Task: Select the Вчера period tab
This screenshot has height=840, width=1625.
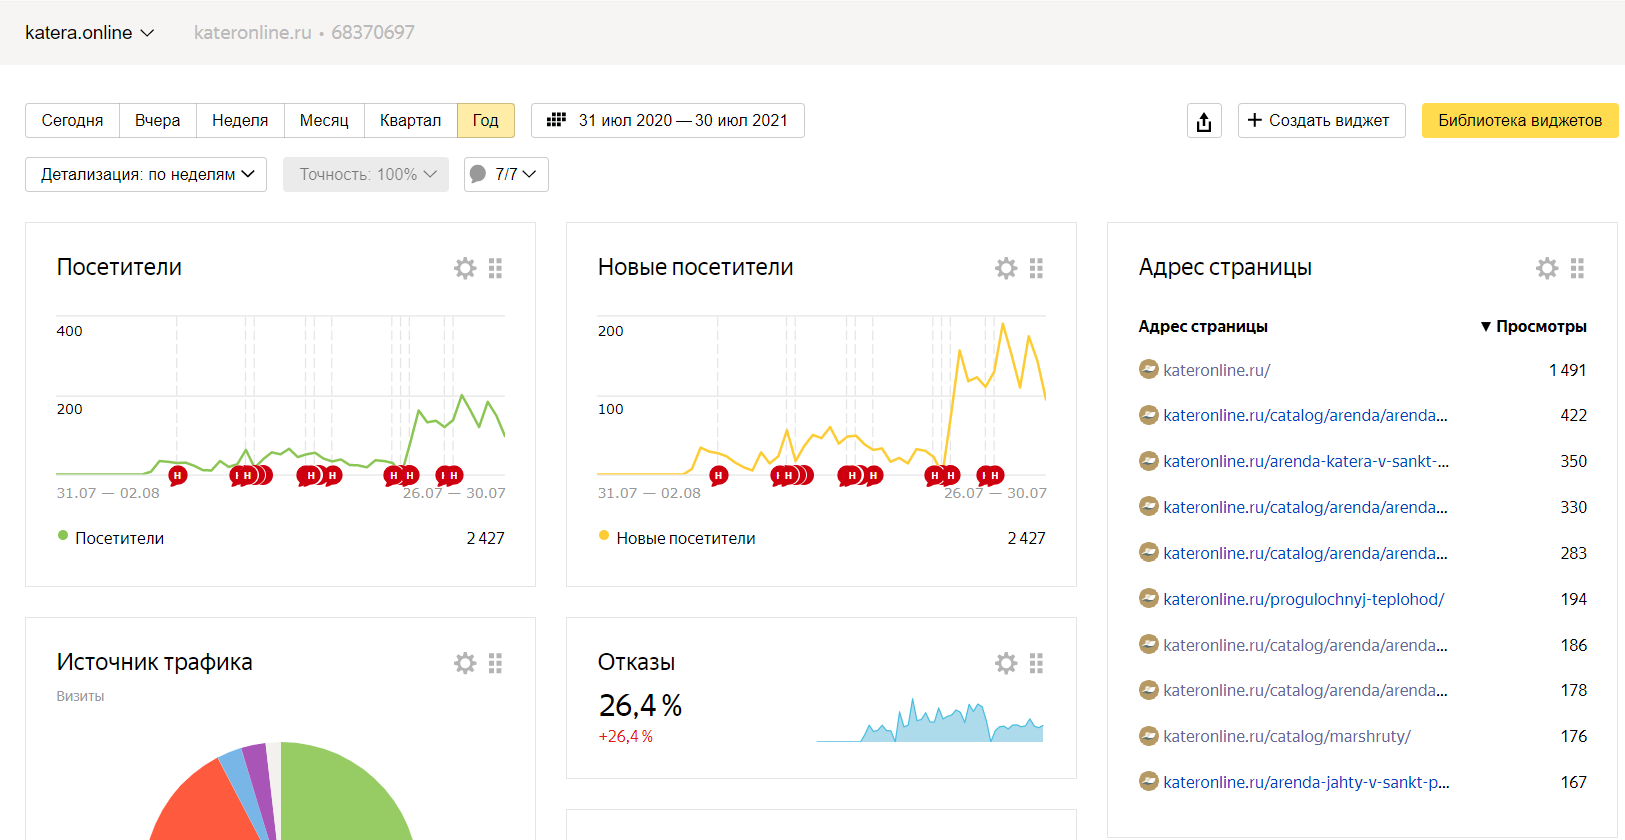Action: (x=158, y=120)
